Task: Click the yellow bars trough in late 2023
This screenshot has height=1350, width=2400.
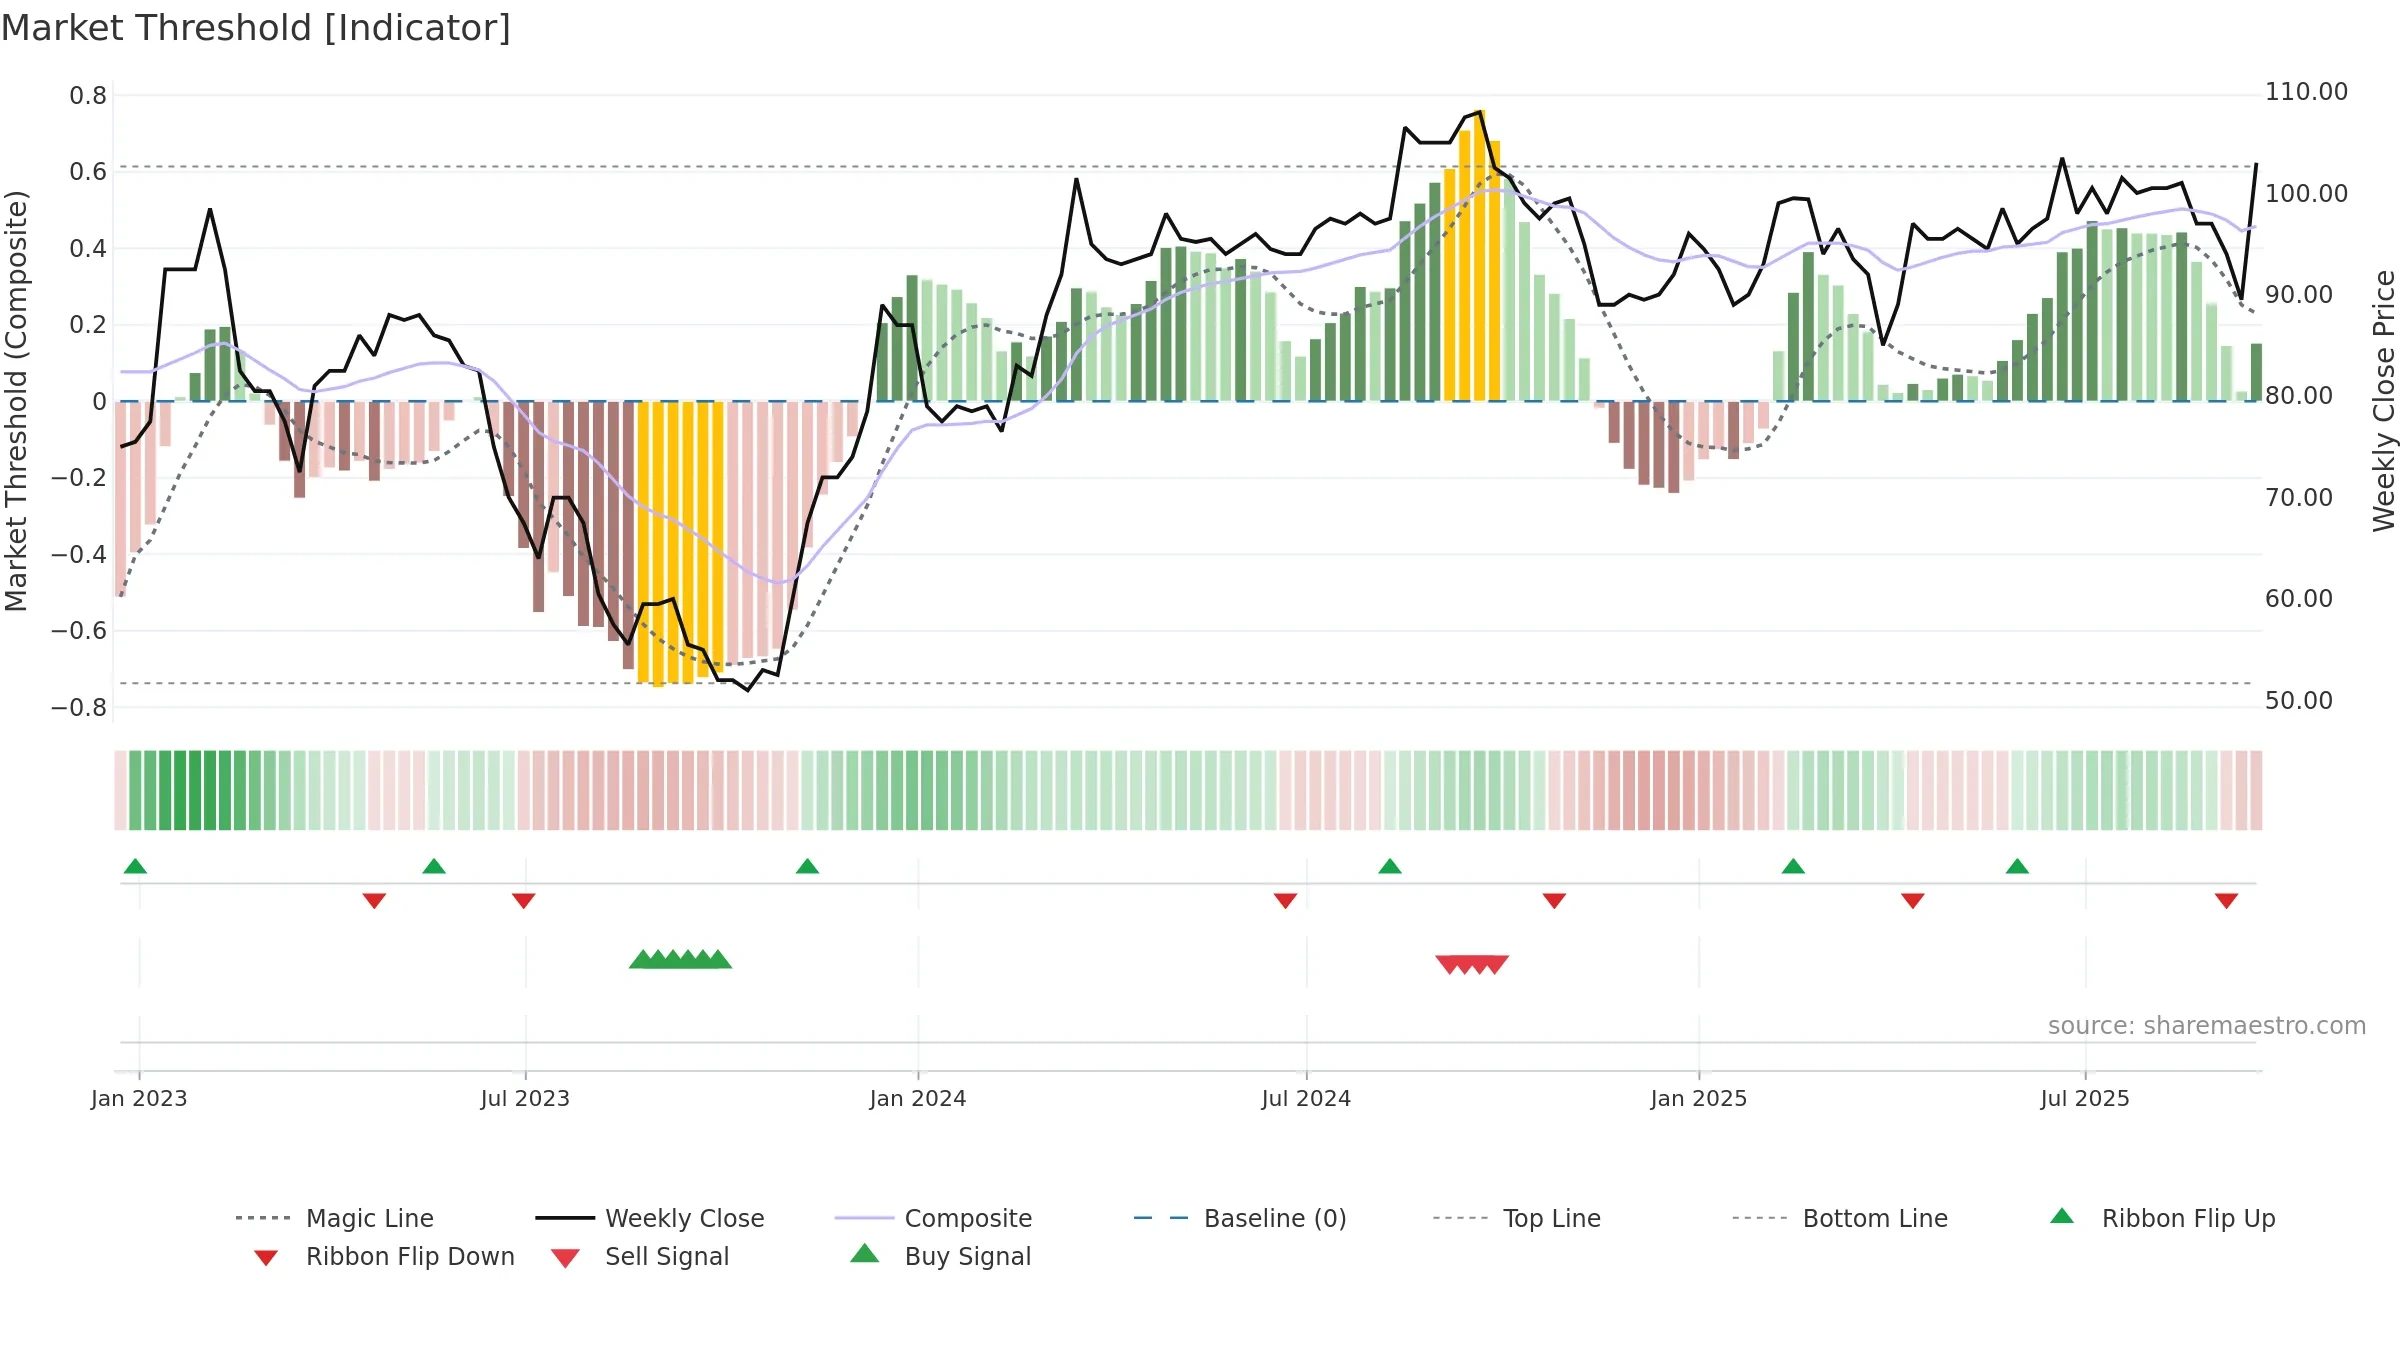Action: coord(680,543)
